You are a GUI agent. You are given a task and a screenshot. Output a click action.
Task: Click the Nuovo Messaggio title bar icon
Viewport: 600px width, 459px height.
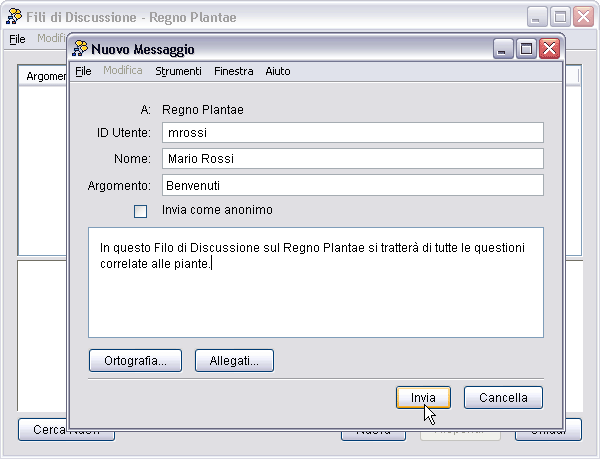(x=81, y=48)
